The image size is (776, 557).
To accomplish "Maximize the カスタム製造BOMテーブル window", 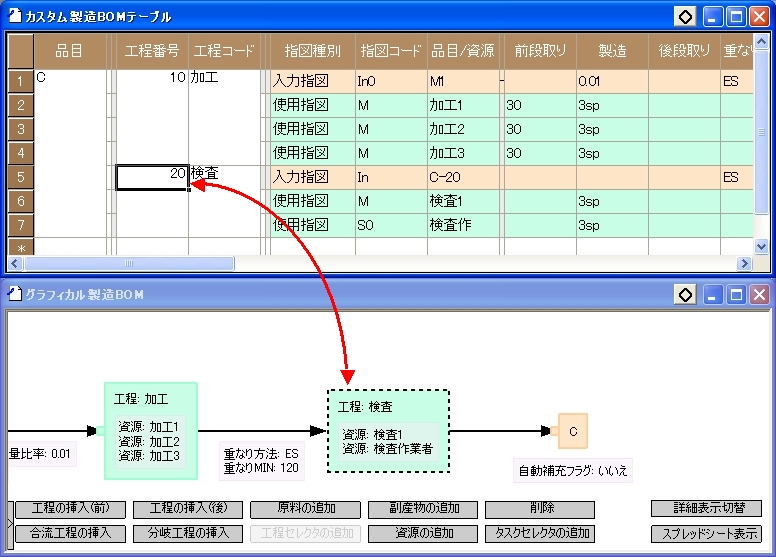I will pyautogui.click(x=736, y=17).
